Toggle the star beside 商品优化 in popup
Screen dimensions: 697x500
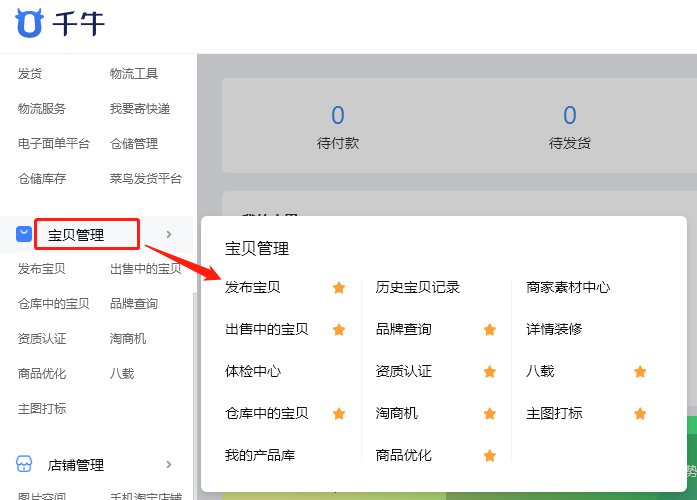point(490,455)
